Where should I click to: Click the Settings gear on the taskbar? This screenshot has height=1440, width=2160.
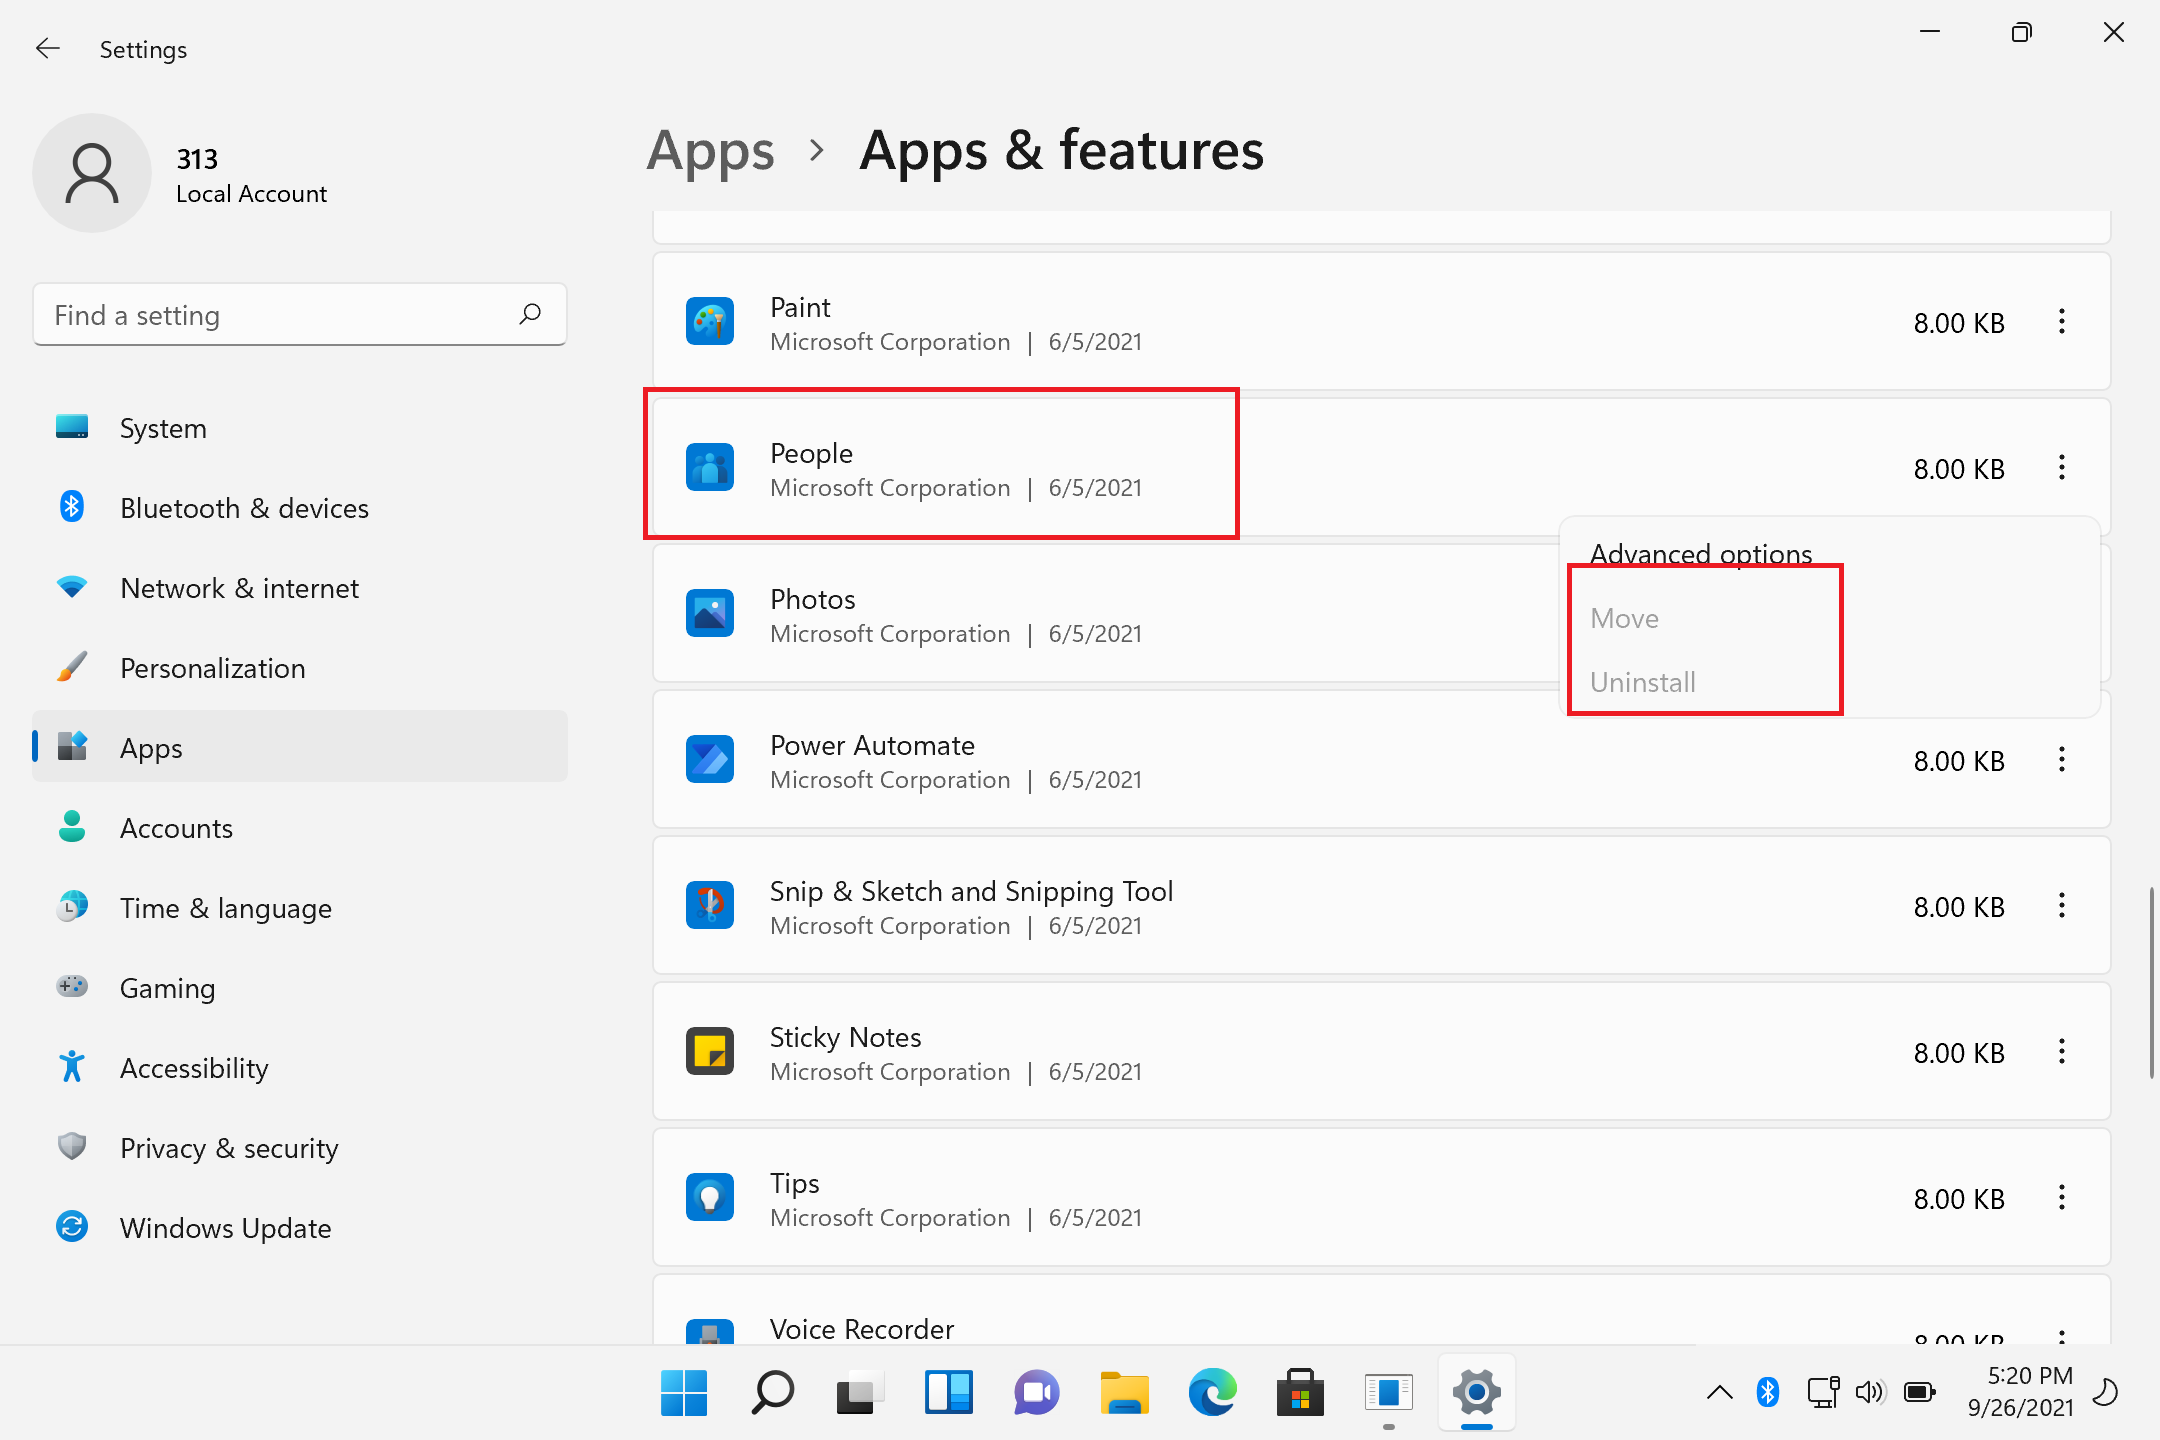1477,1392
